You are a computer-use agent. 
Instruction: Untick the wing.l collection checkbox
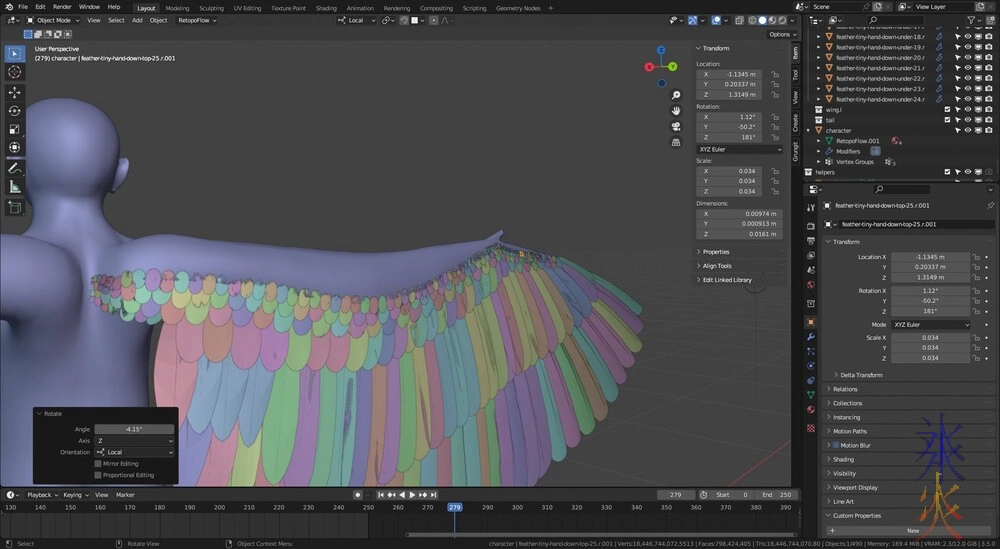[947, 109]
